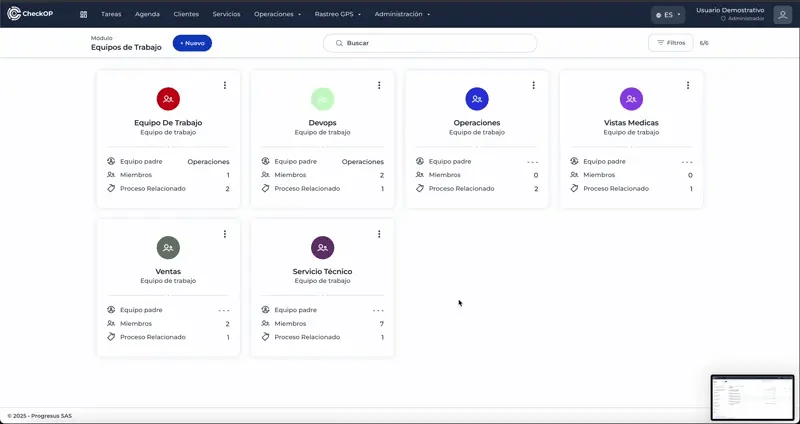Open the ES language selector
The height and width of the screenshot is (424, 800).
(667, 15)
